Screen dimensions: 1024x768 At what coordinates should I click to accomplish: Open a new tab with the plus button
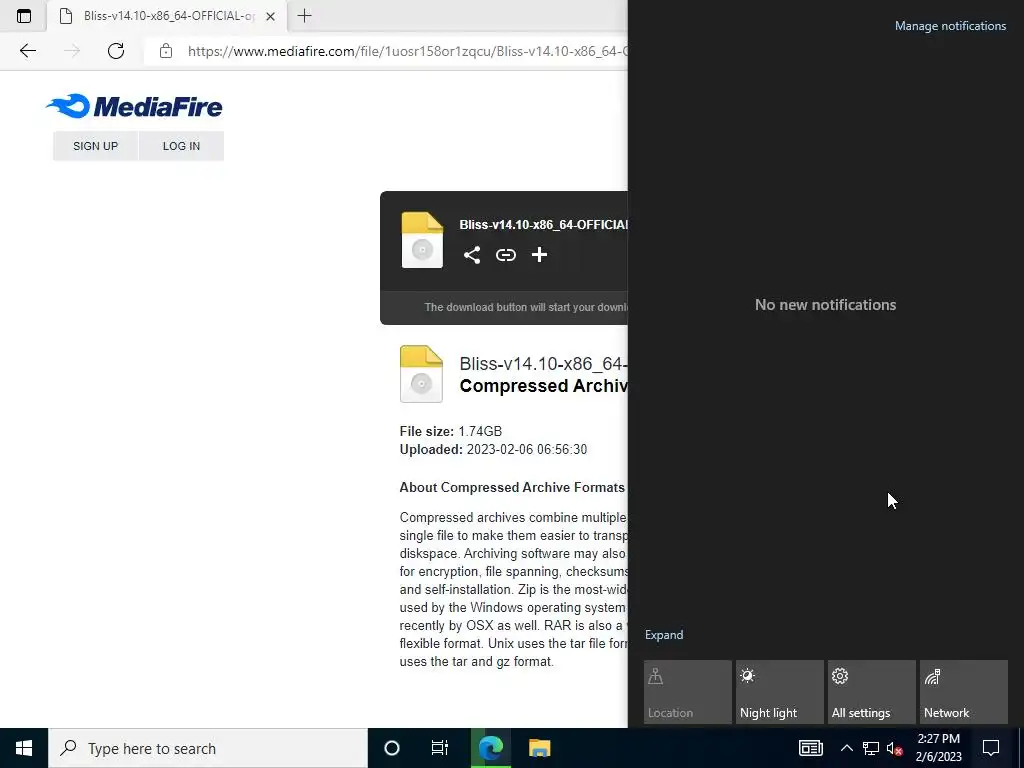click(x=304, y=16)
